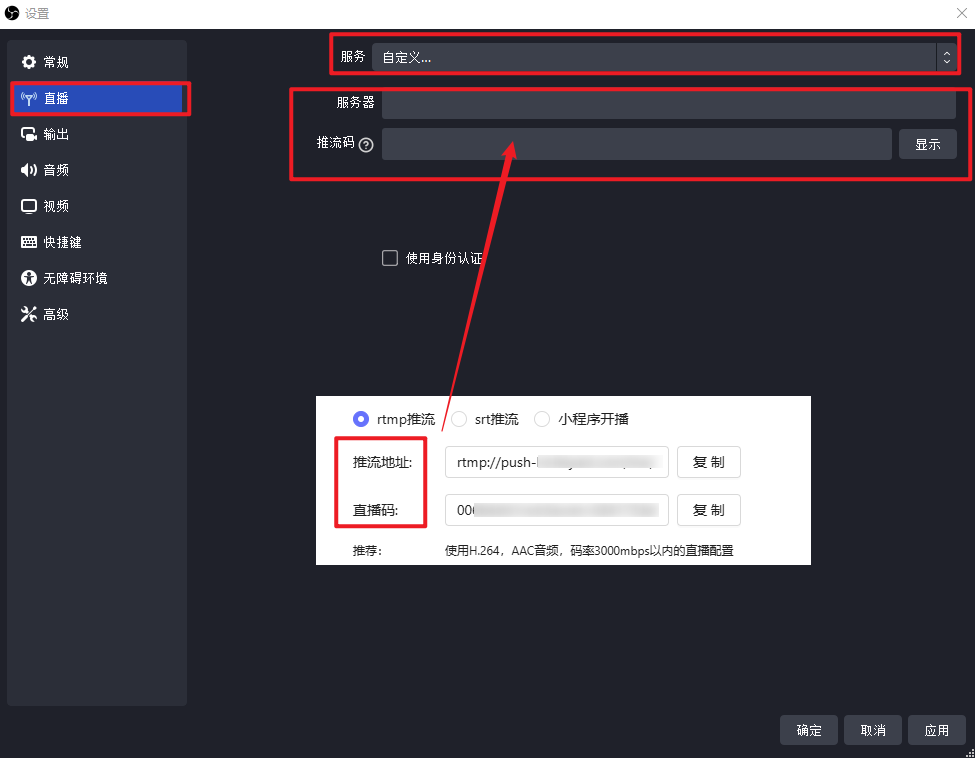Enable the 使用身份认证 checkbox
This screenshot has height=758, width=975.
coord(390,258)
